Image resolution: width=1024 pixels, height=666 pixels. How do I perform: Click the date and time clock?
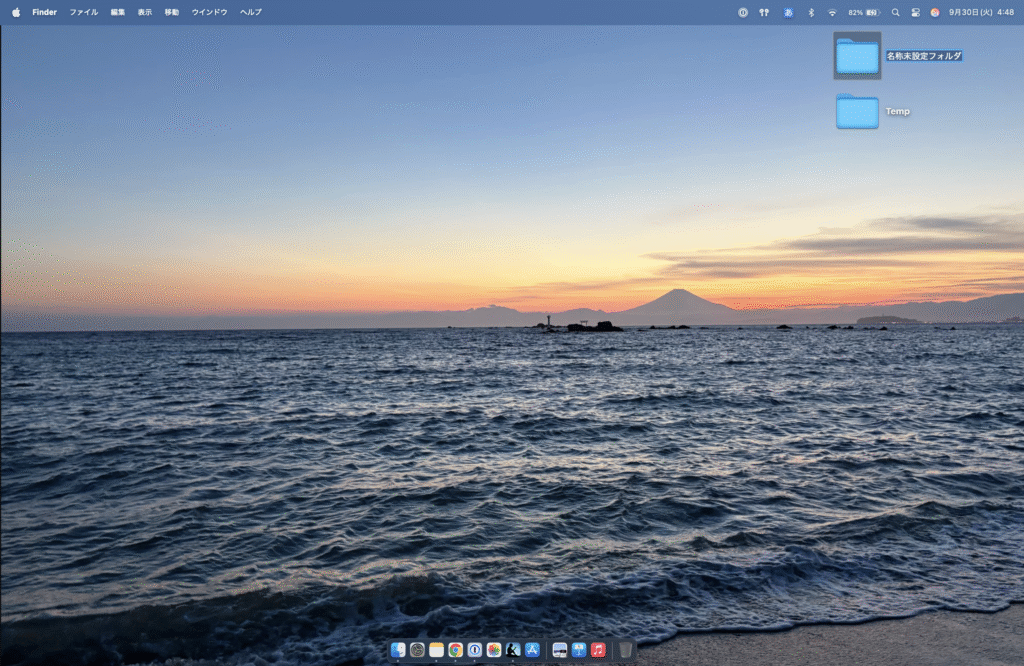click(x=981, y=12)
